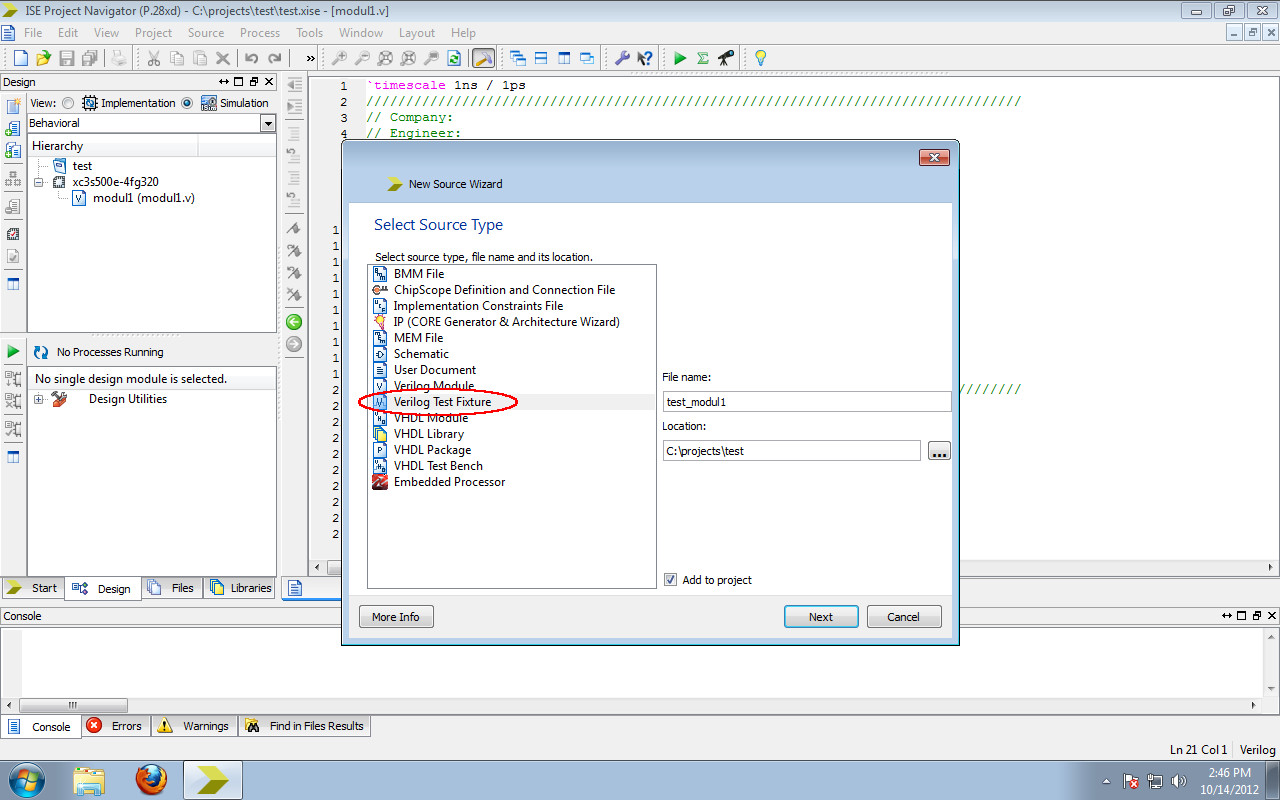This screenshot has height=800, width=1280.
Task: Collapse the xc3s500e-4fg320 hierarchy node
Action: (37, 182)
